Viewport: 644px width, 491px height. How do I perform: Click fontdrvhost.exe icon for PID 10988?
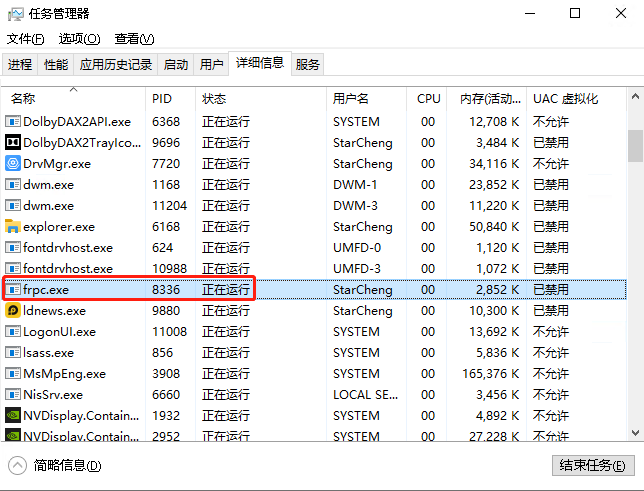click(x=13, y=268)
